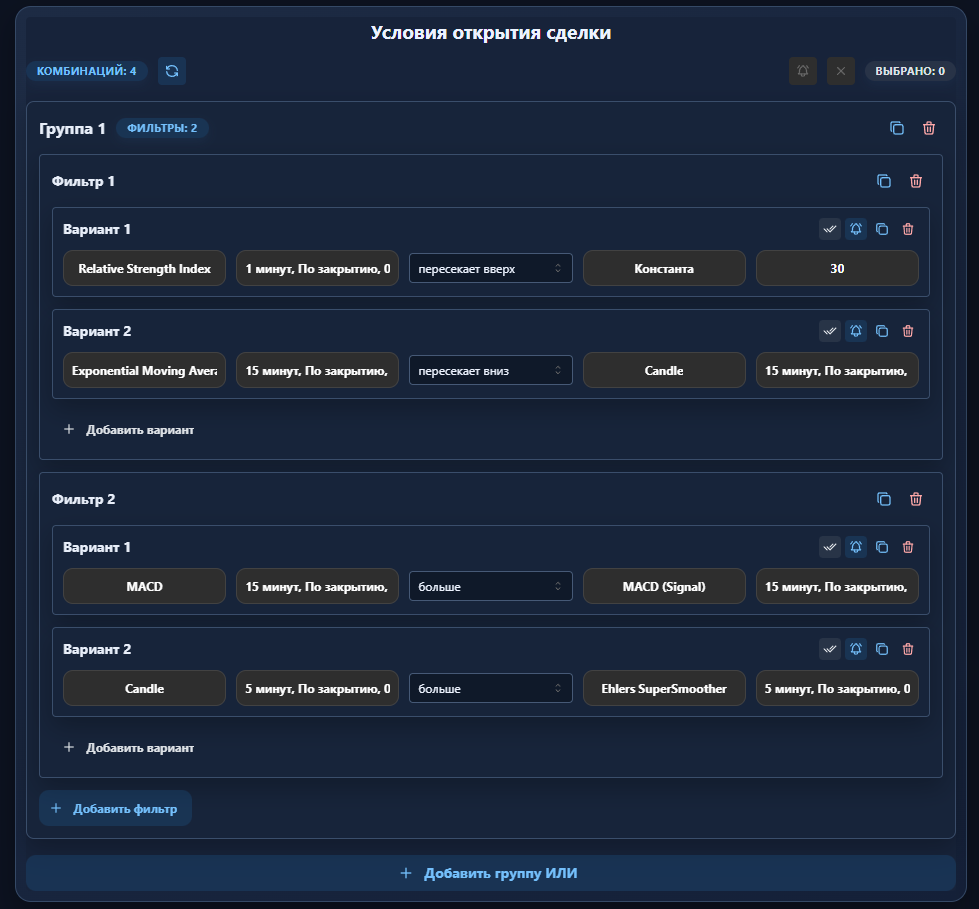This screenshot has width=979, height=909.
Task: Toggle select checkmark on MACD variant
Action: (x=830, y=547)
